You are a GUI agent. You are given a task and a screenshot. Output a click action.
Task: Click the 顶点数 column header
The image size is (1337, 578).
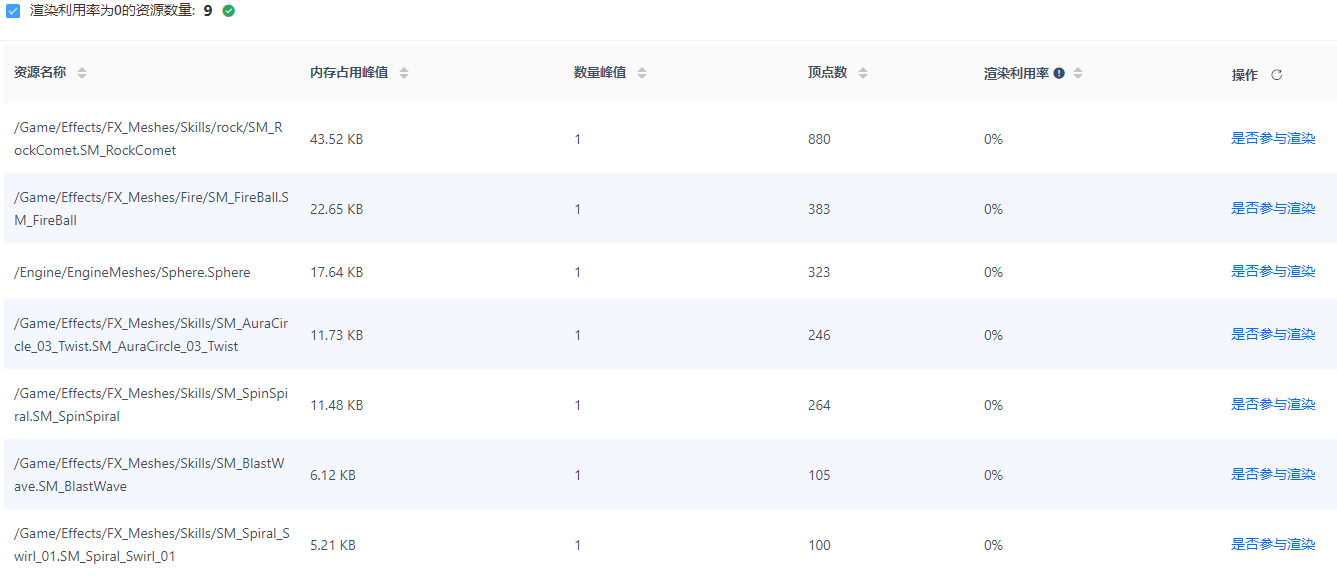point(827,72)
